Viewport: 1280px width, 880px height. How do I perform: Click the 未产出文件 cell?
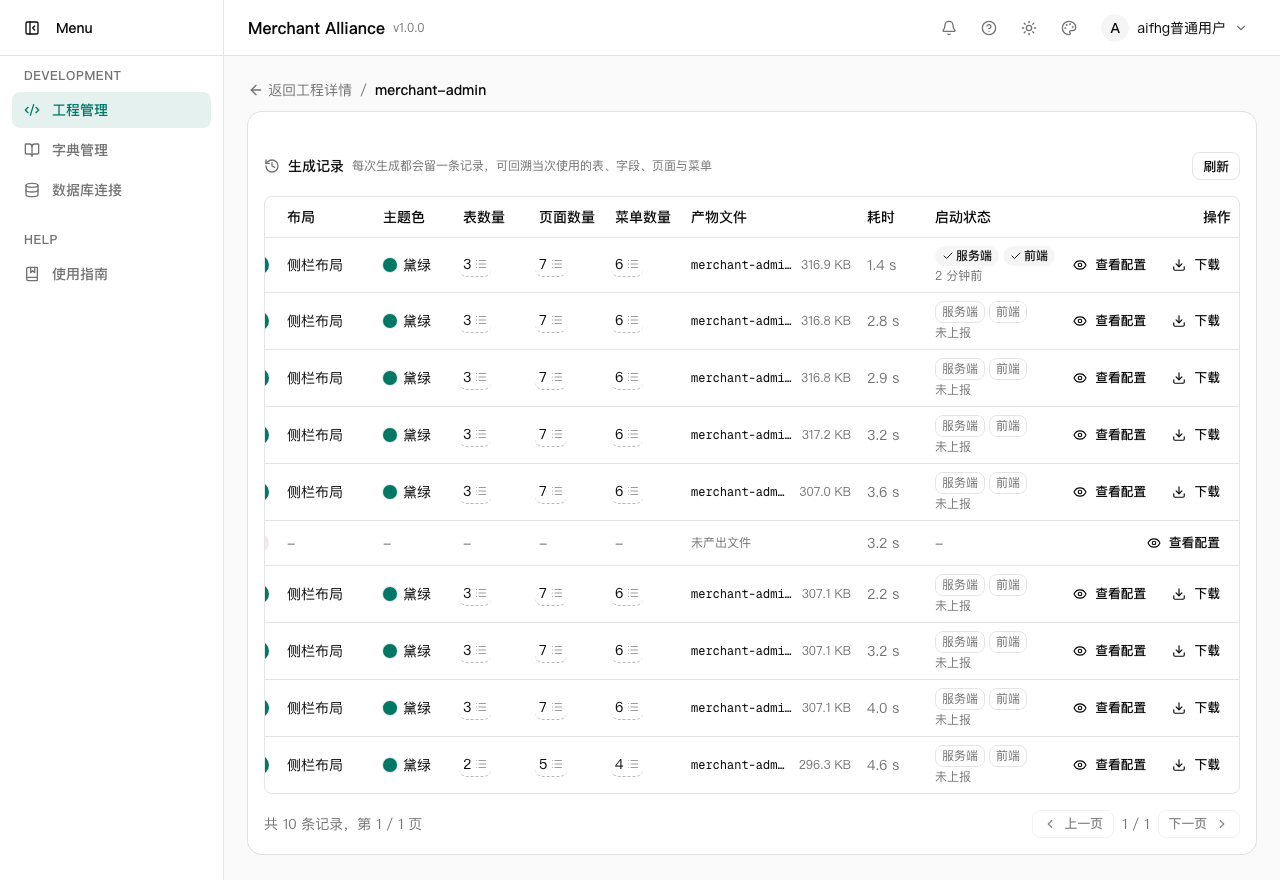tap(721, 543)
